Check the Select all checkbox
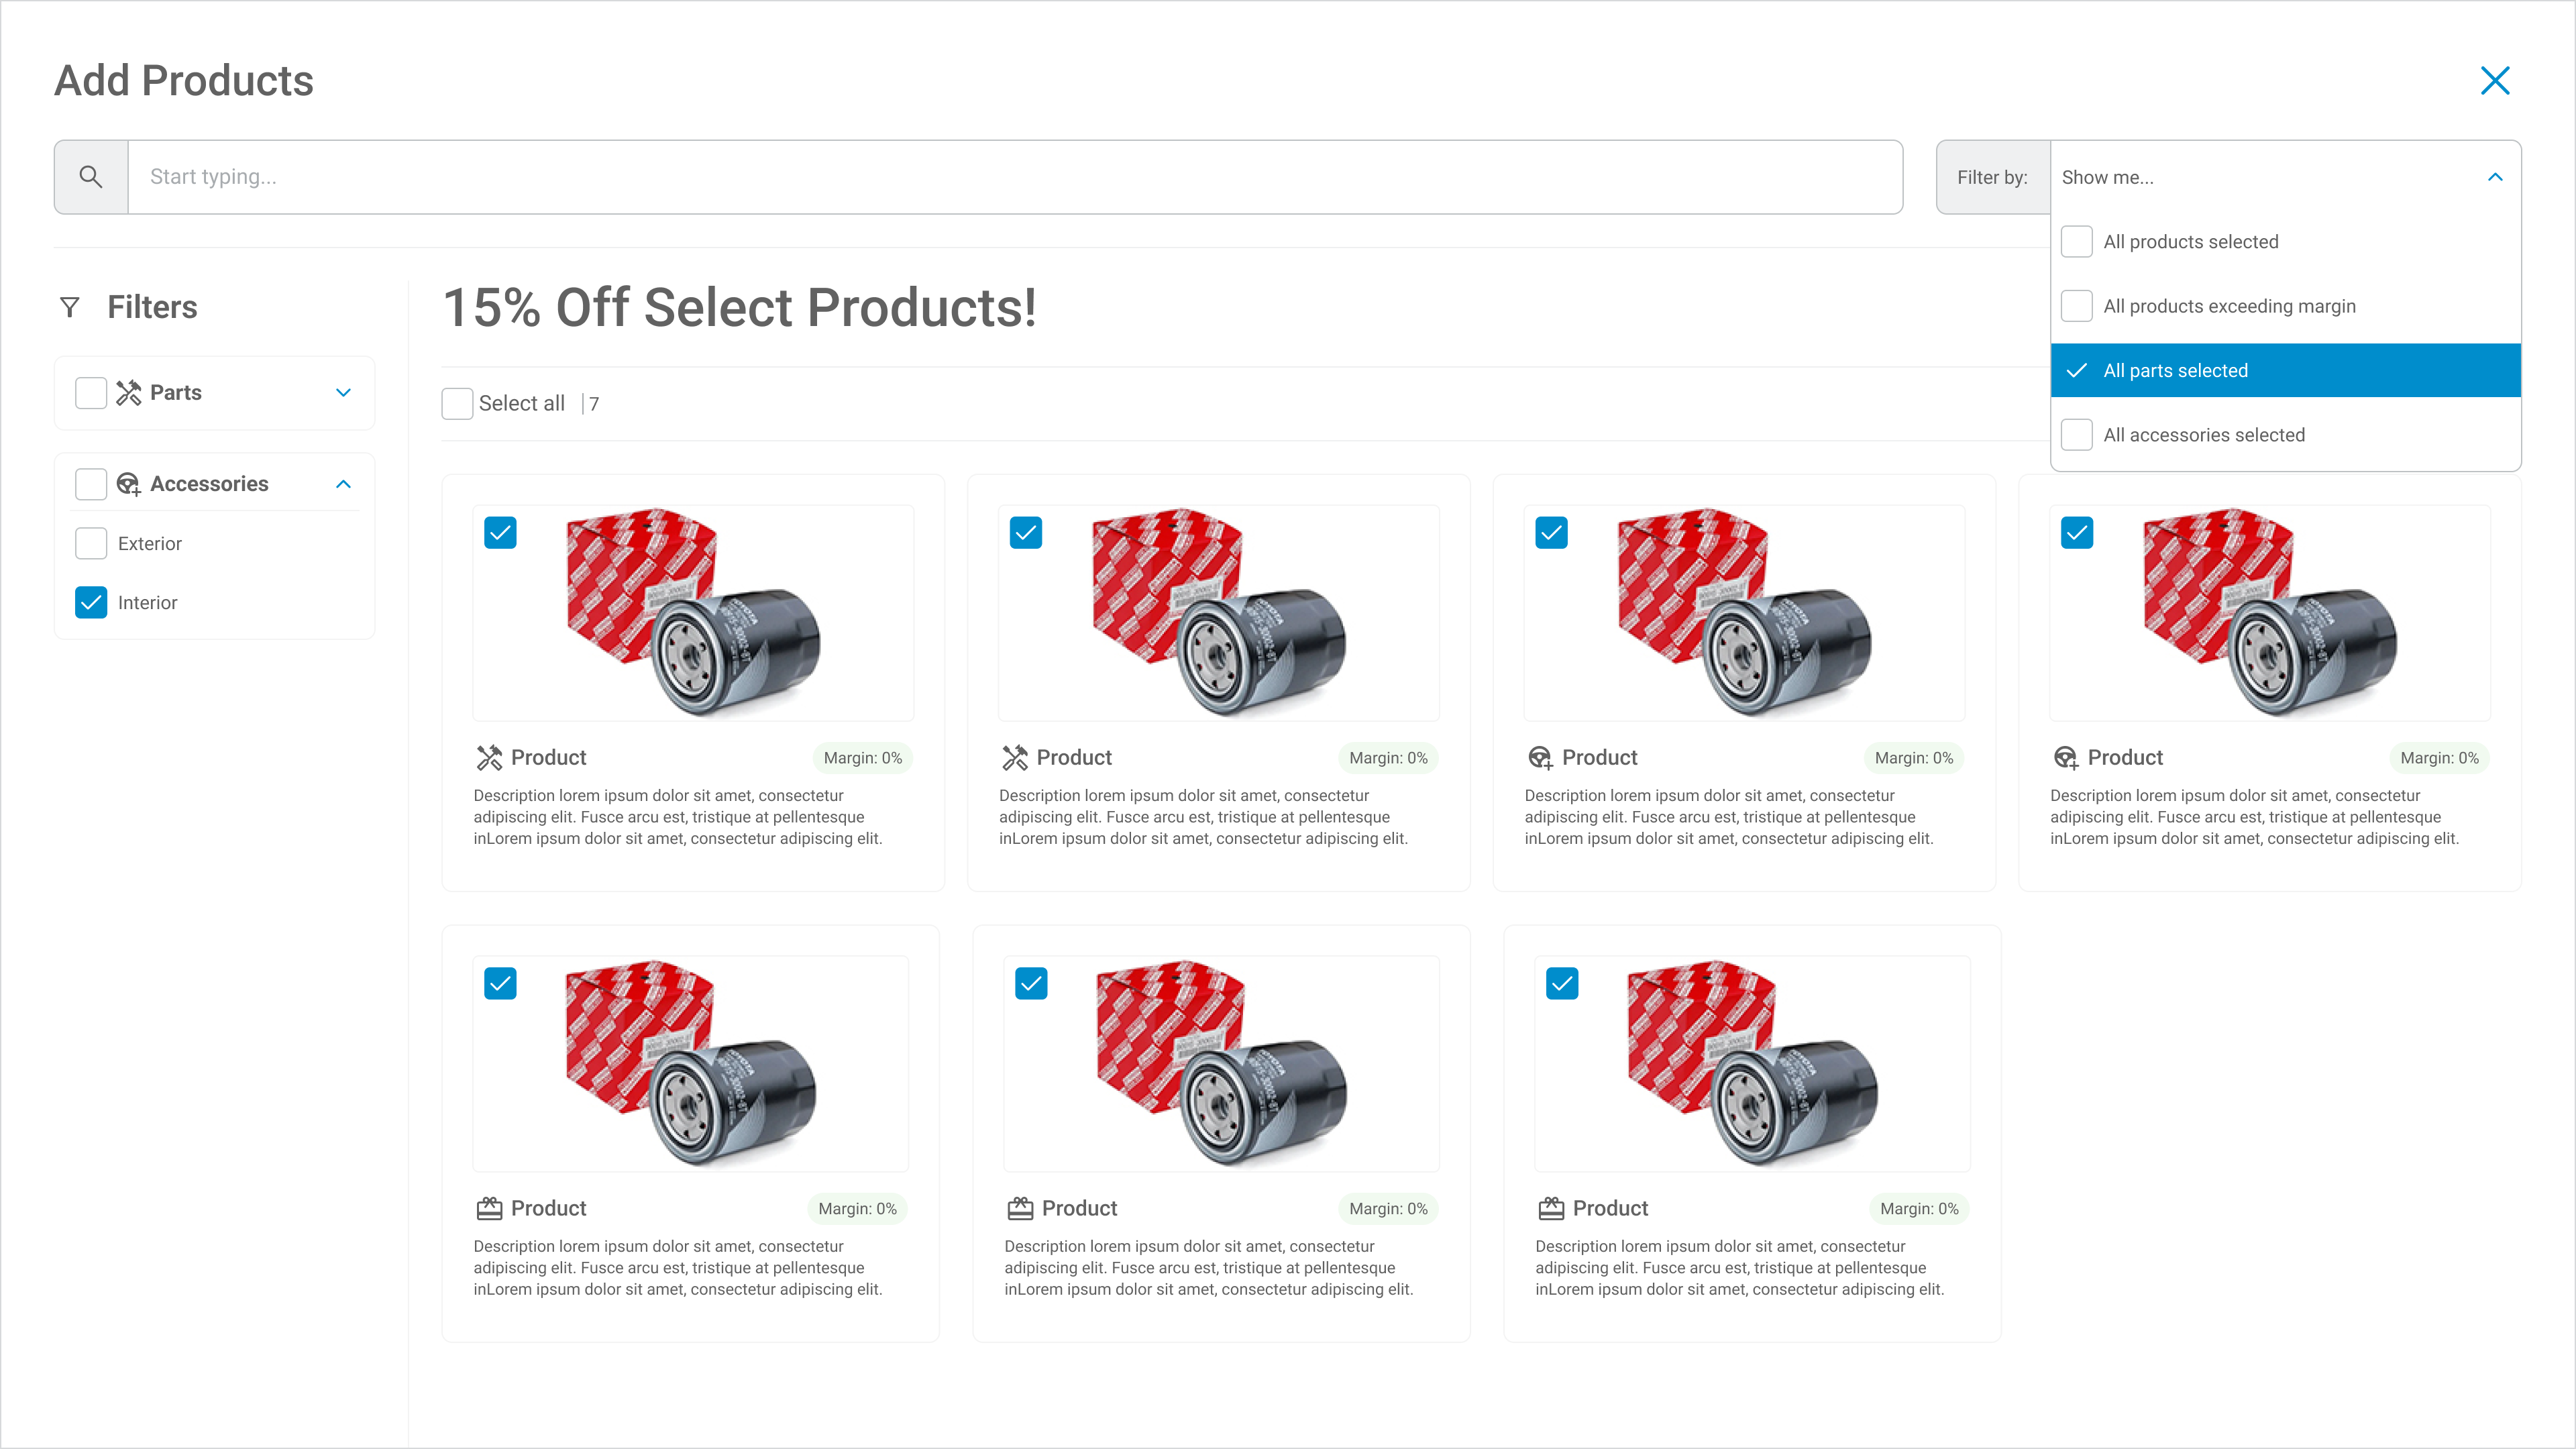The image size is (2576, 1449). (458, 404)
